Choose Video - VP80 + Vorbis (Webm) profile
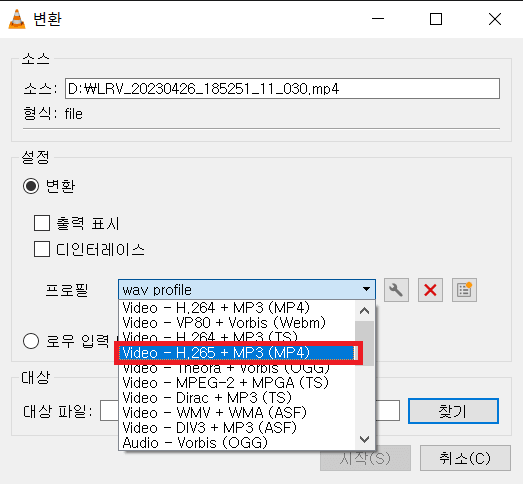Image resolution: width=523 pixels, height=484 pixels. (237, 323)
